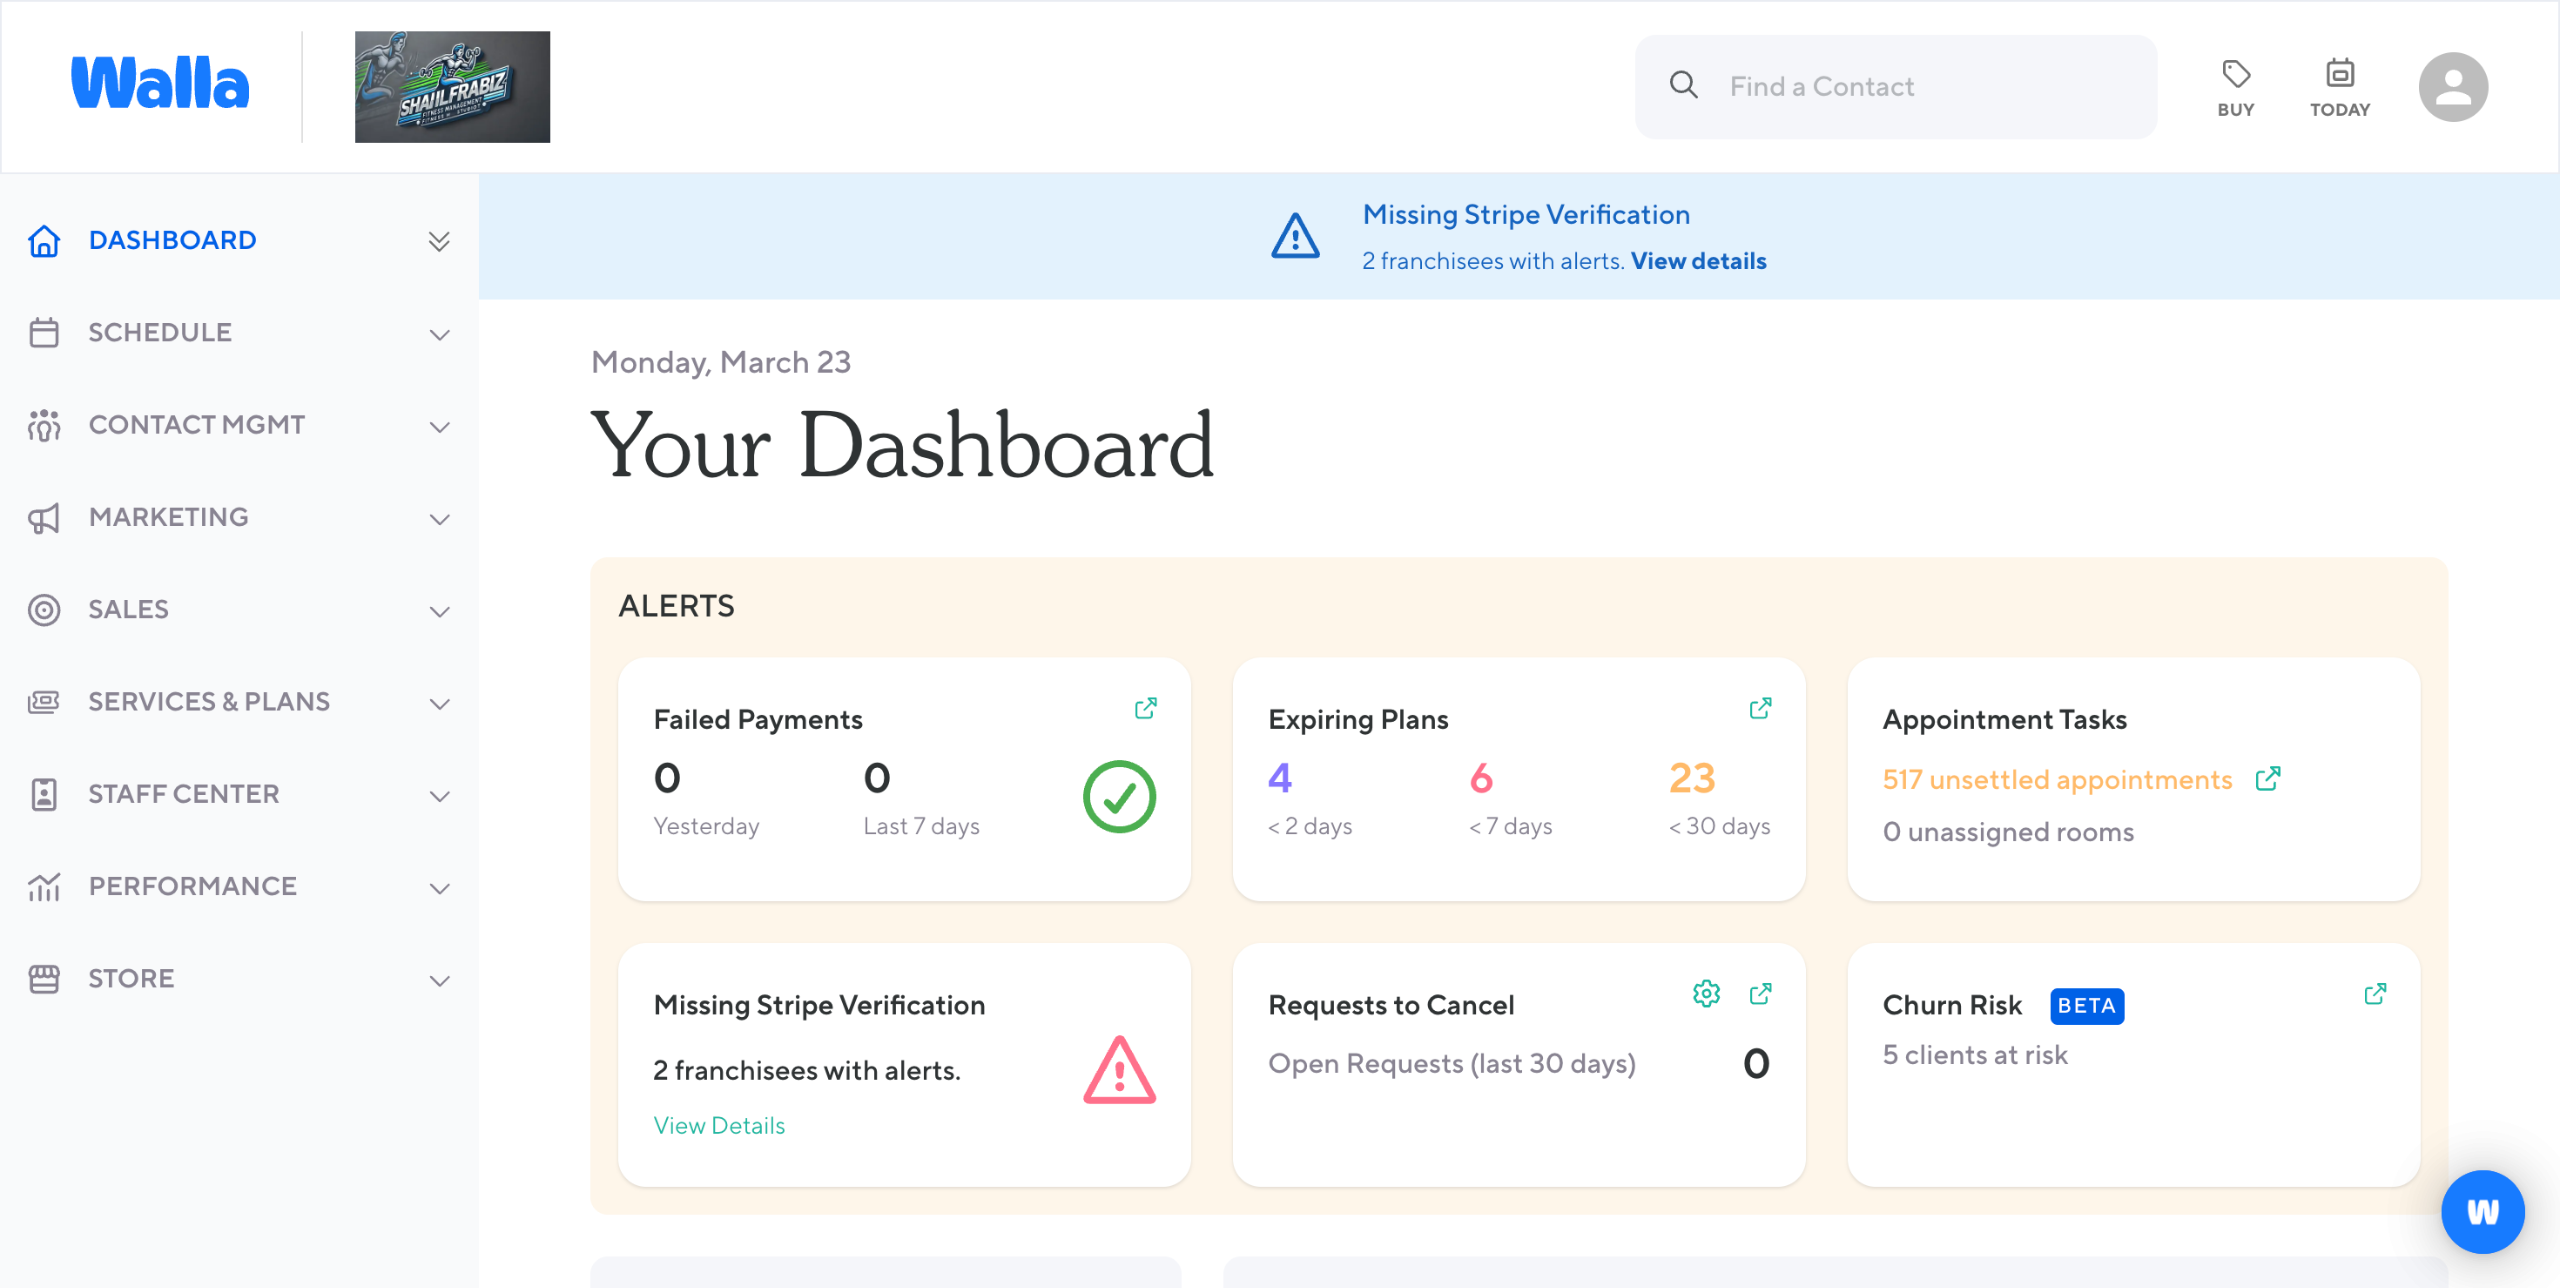Image resolution: width=2560 pixels, height=1288 pixels.
Task: Click the unsettled appointments link icon
Action: tap(2268, 779)
